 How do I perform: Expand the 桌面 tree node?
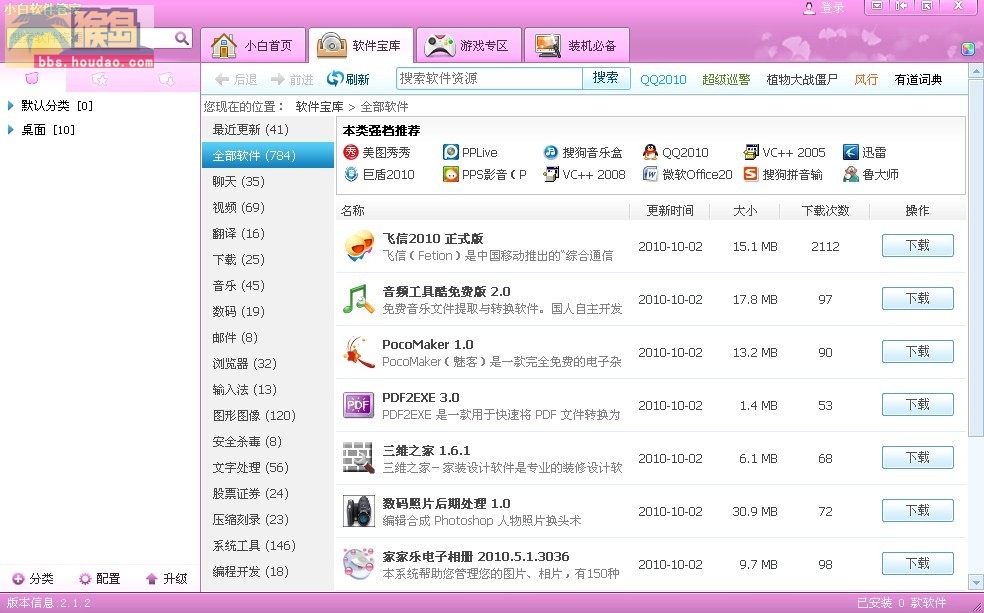tap(10, 130)
